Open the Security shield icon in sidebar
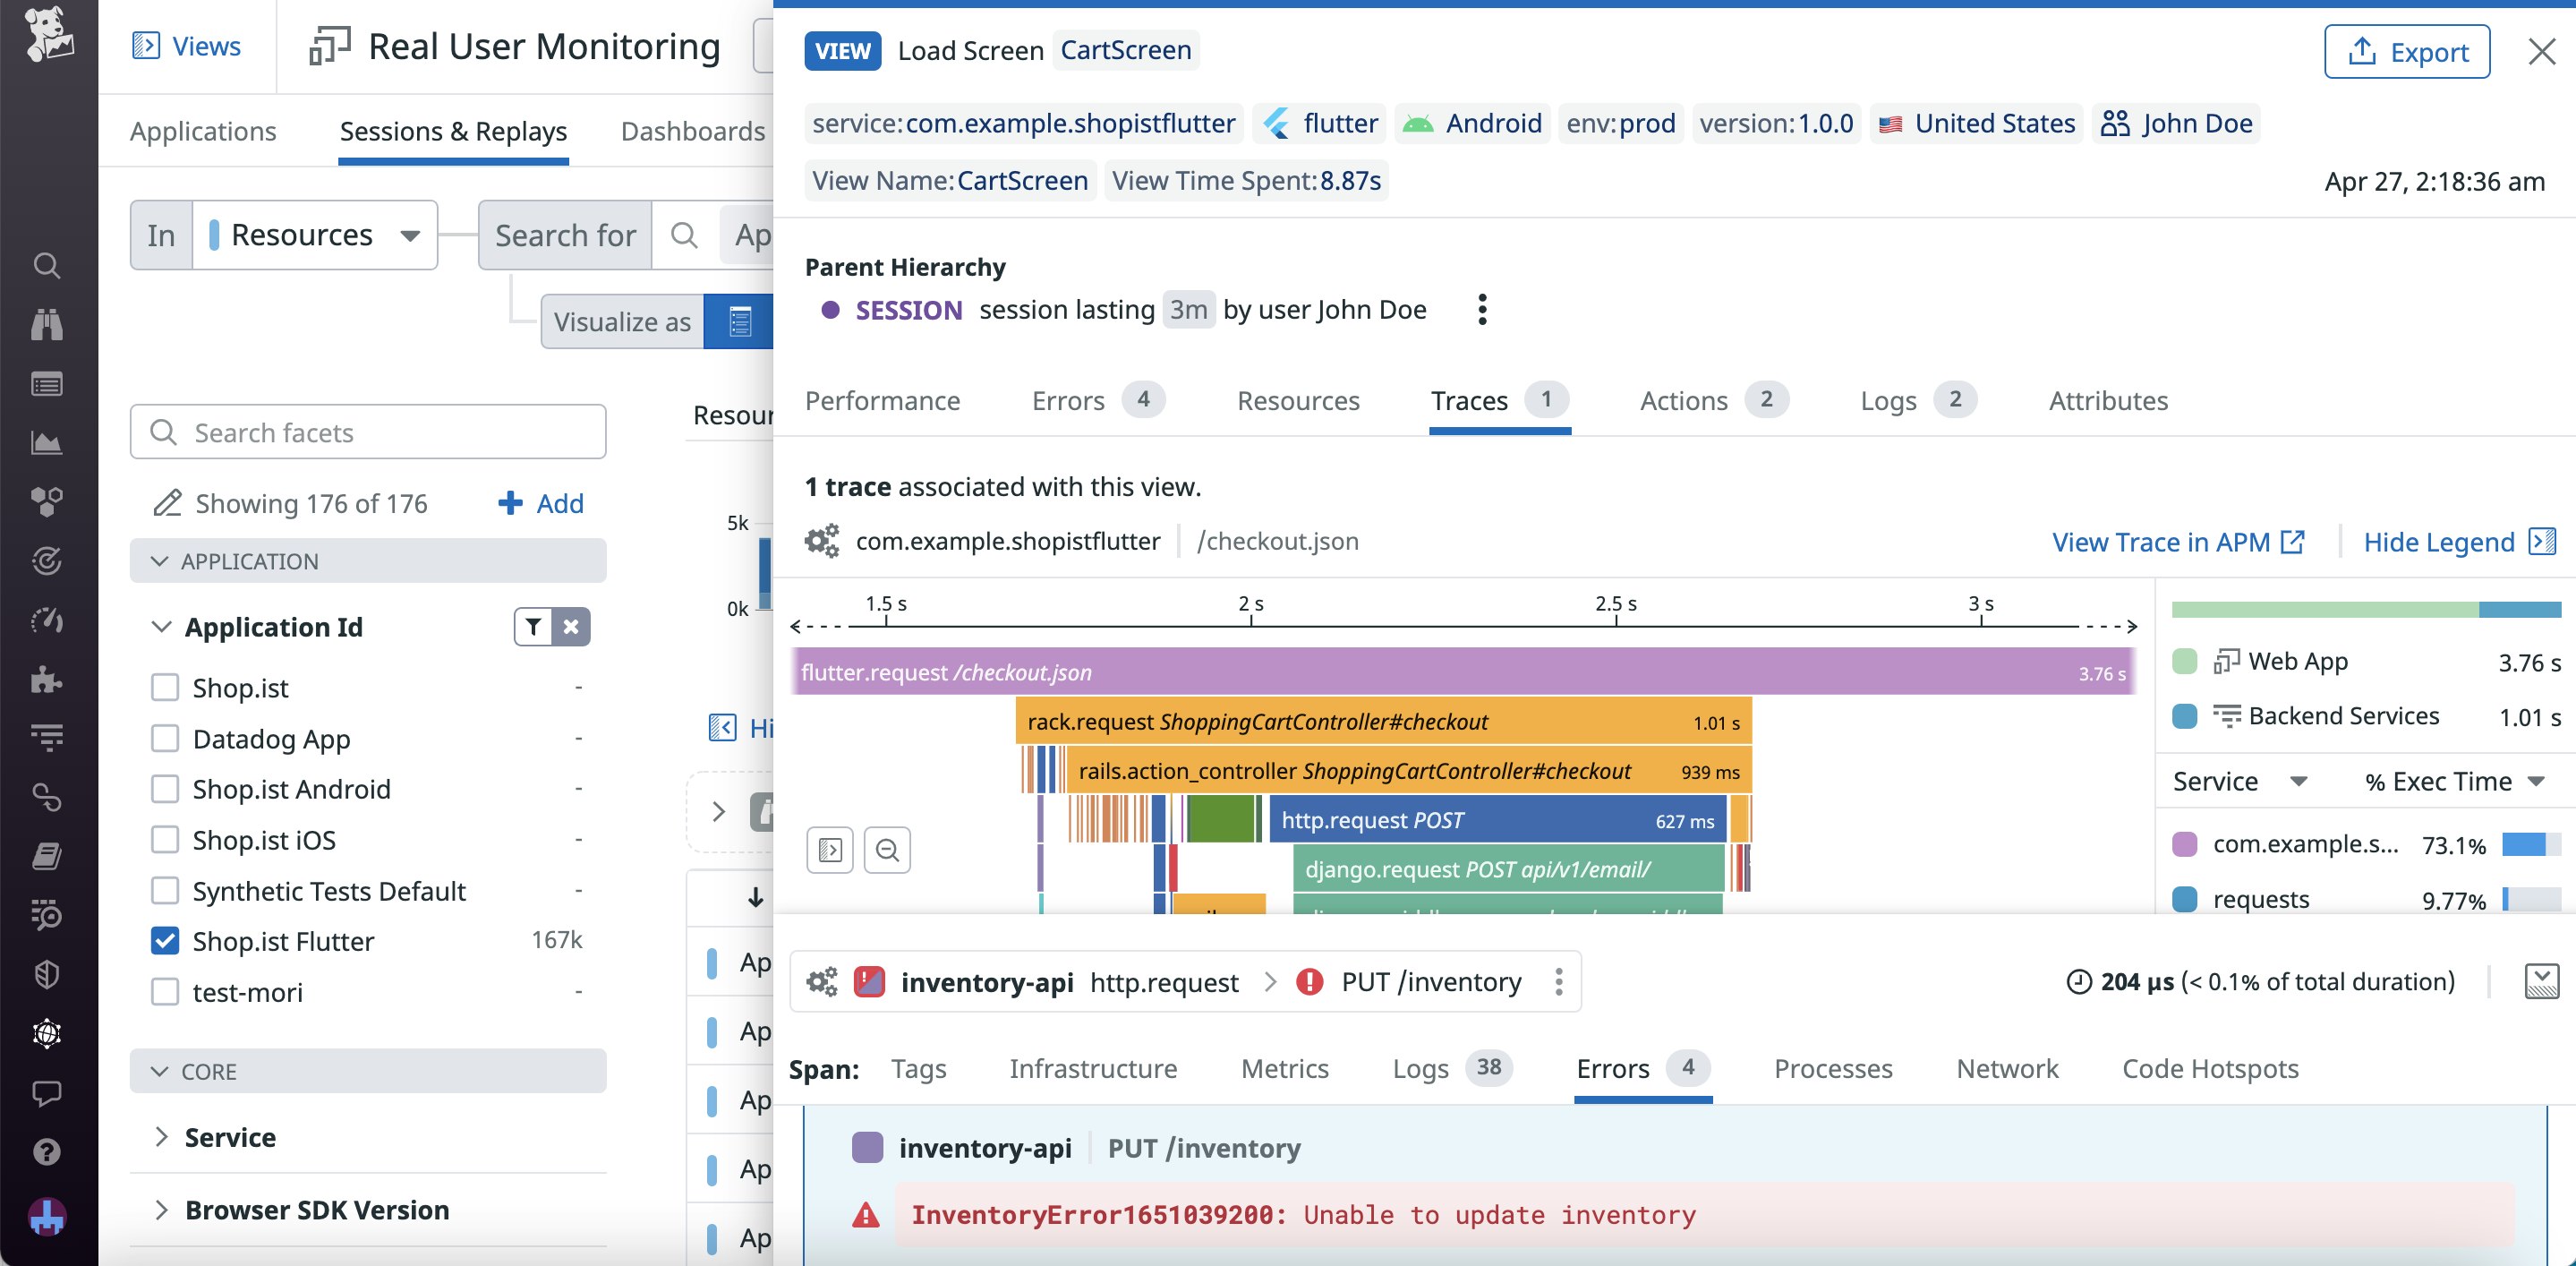The height and width of the screenshot is (1266, 2576). [x=46, y=975]
